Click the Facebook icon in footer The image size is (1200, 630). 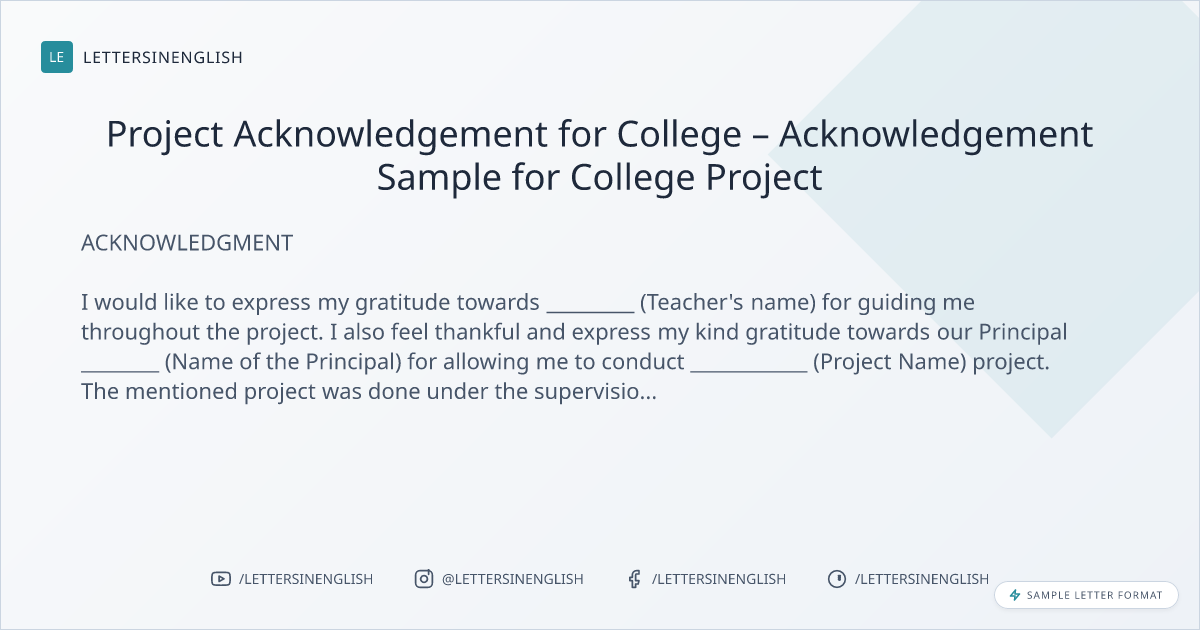(x=634, y=579)
